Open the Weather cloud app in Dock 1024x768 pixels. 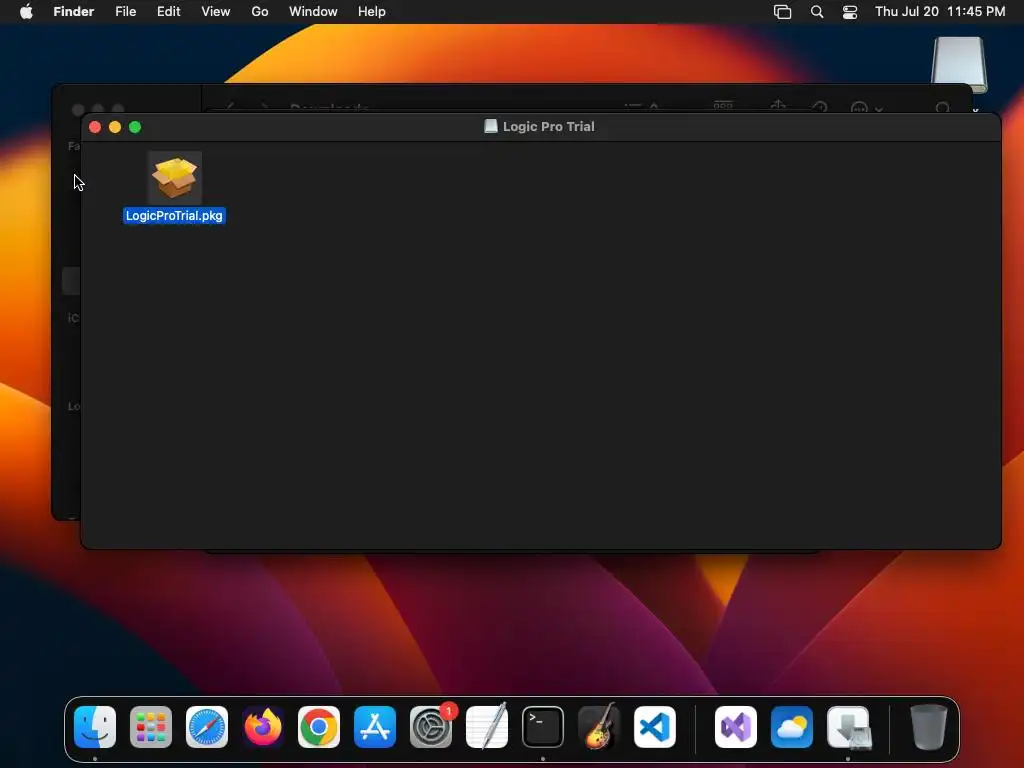tap(792, 727)
